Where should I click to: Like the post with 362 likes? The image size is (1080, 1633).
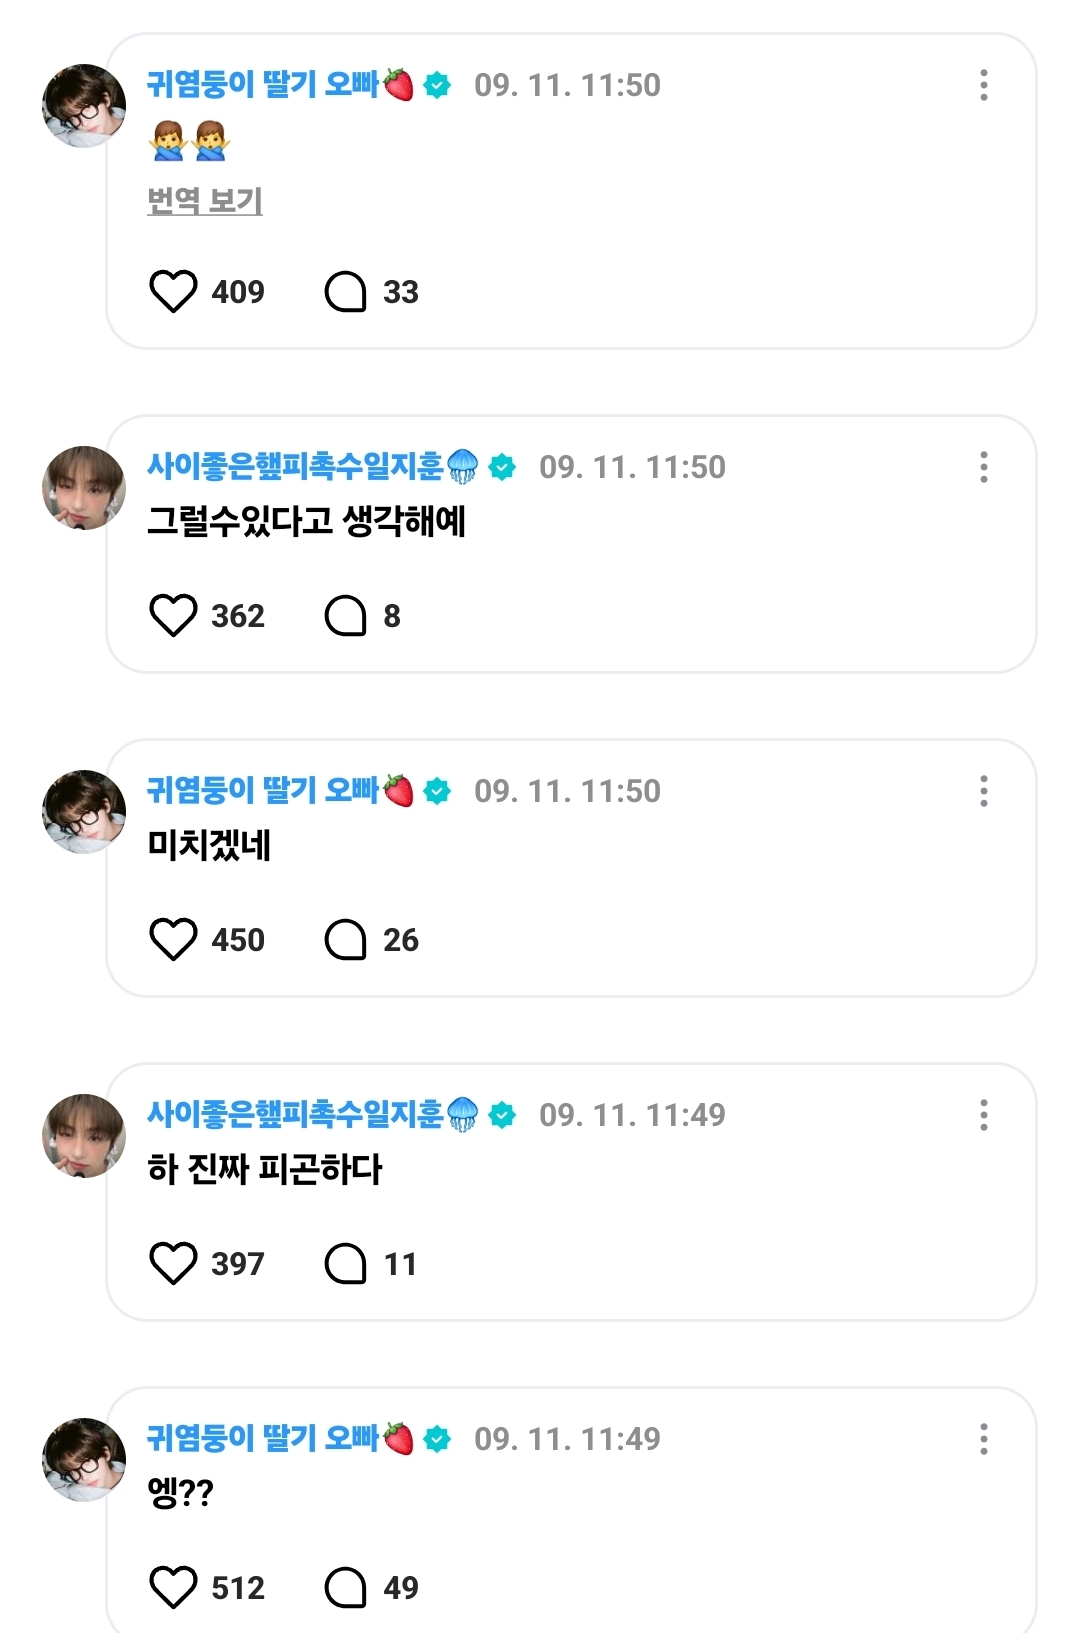coord(173,616)
